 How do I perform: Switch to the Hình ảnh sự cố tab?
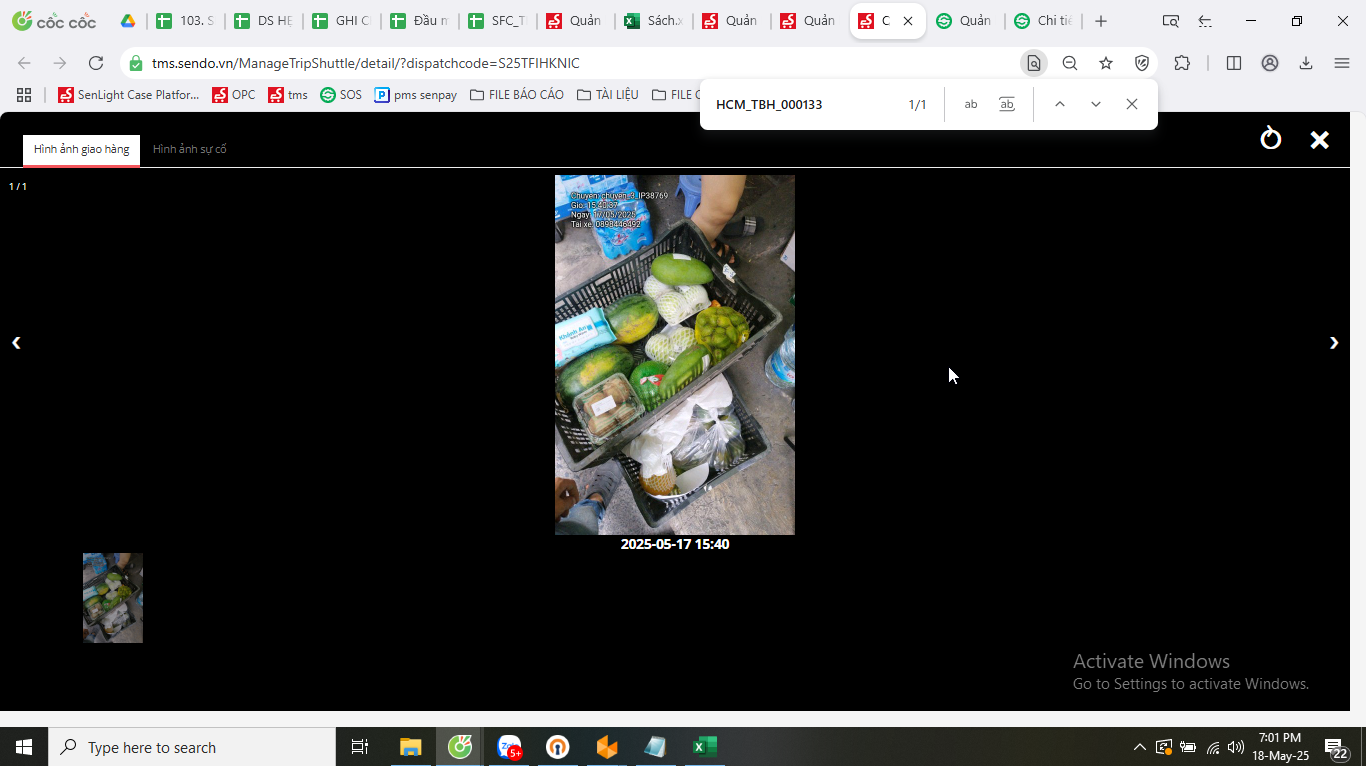point(190,149)
